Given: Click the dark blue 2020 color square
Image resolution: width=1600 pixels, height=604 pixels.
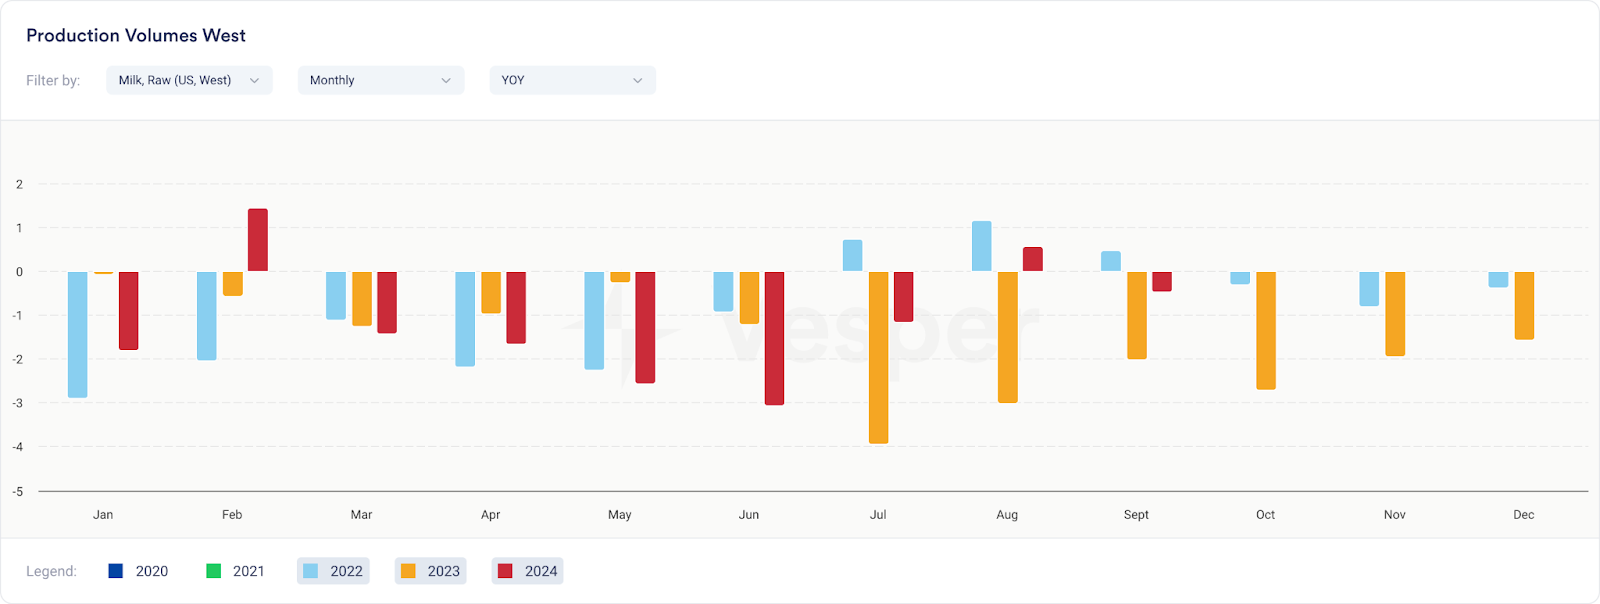Looking at the screenshot, I should (116, 571).
